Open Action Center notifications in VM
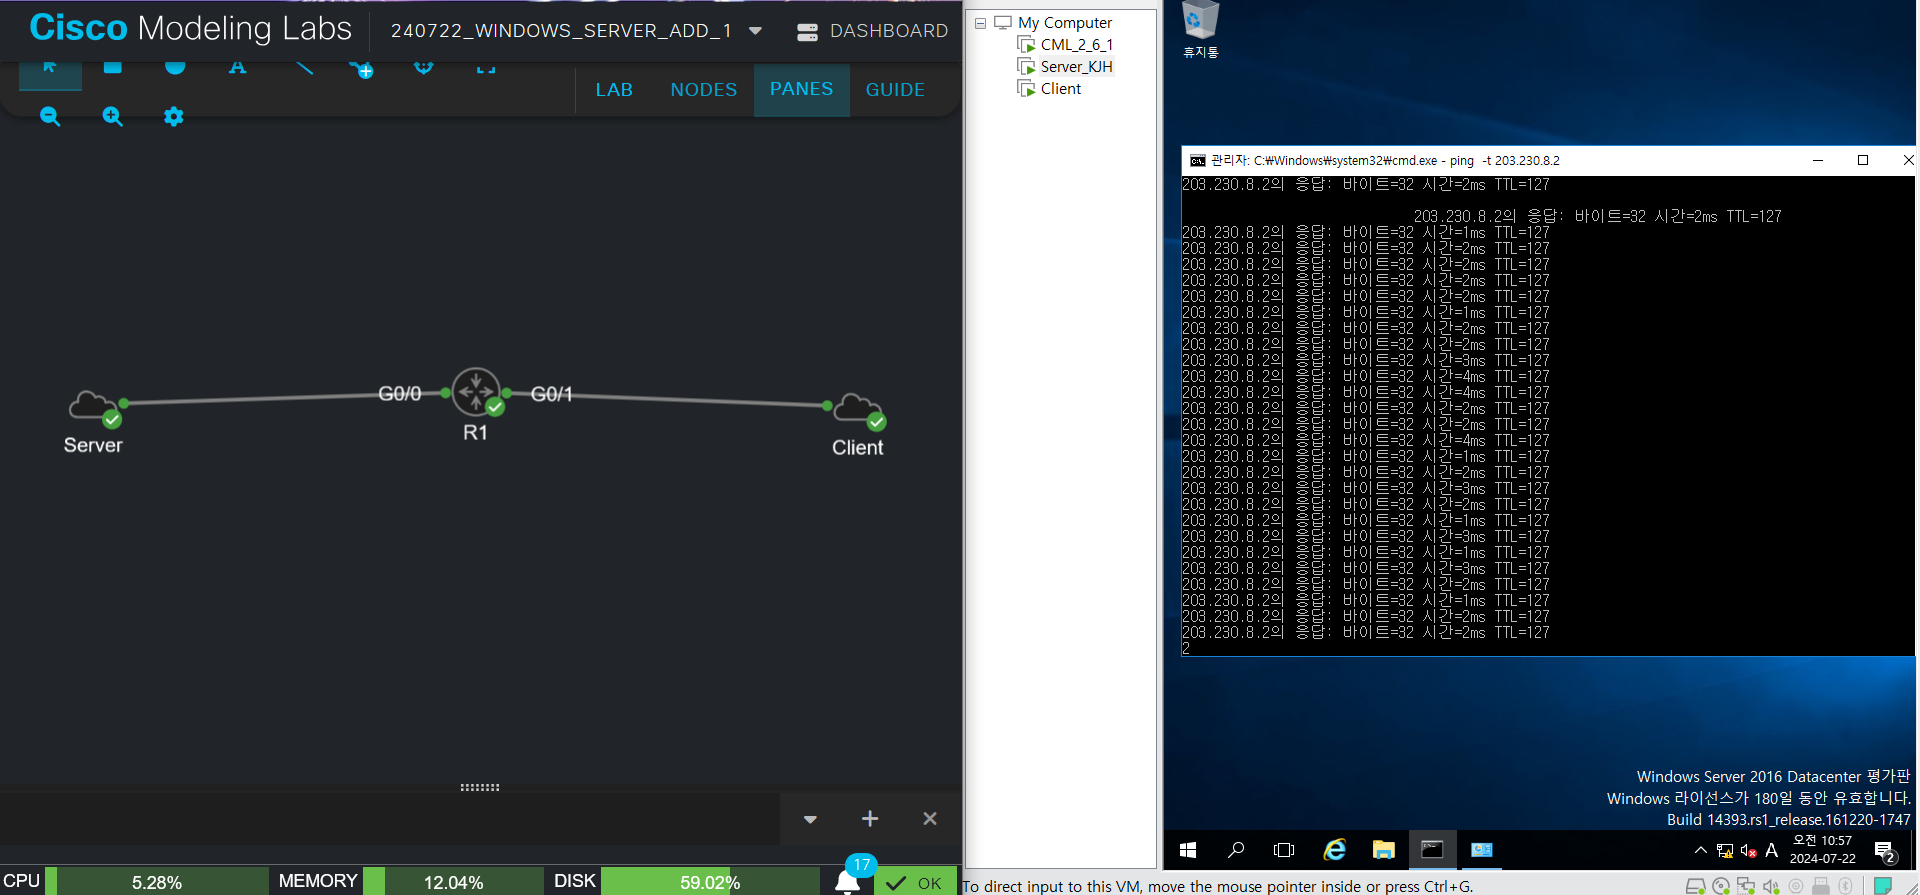The width and height of the screenshot is (1920, 895). [1886, 851]
